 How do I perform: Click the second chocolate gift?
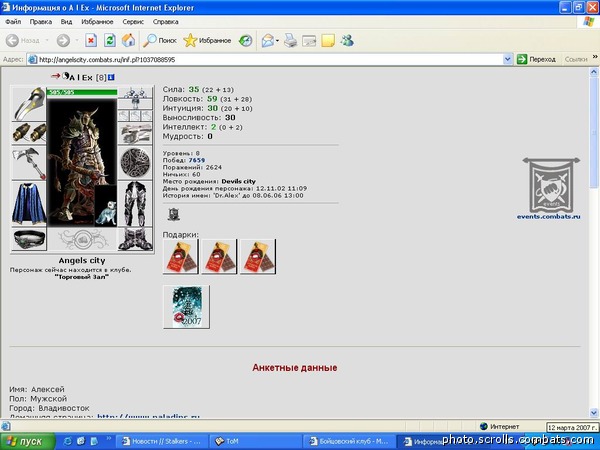pyautogui.click(x=219, y=256)
